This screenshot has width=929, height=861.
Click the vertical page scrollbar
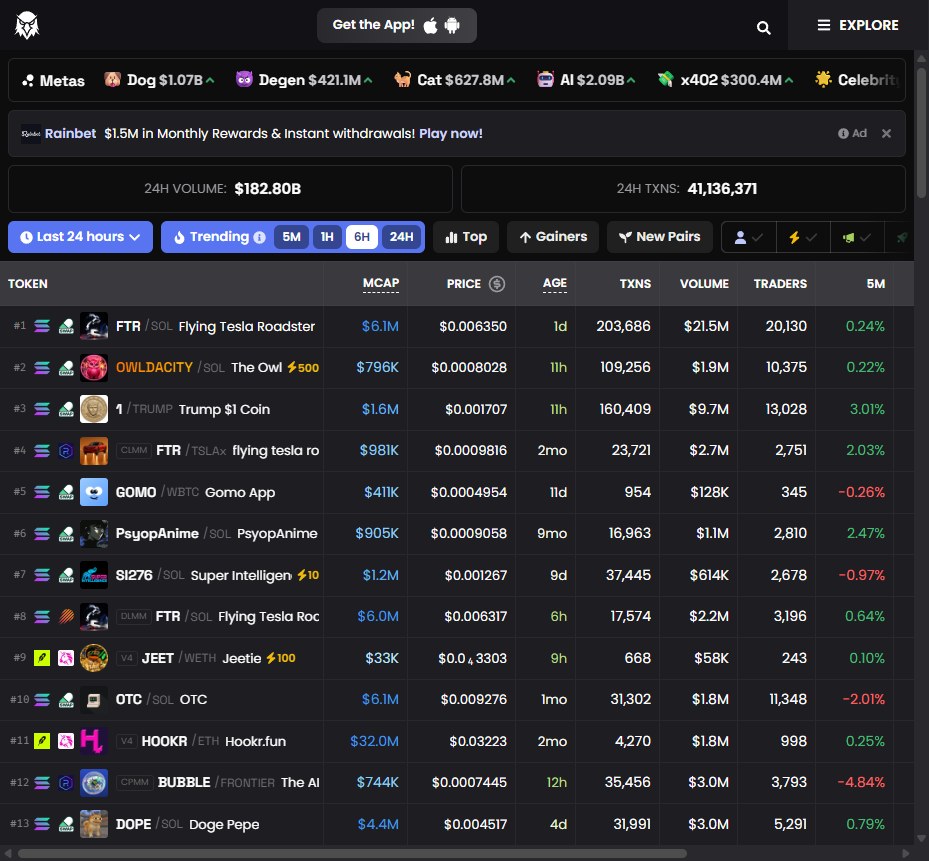point(921,132)
